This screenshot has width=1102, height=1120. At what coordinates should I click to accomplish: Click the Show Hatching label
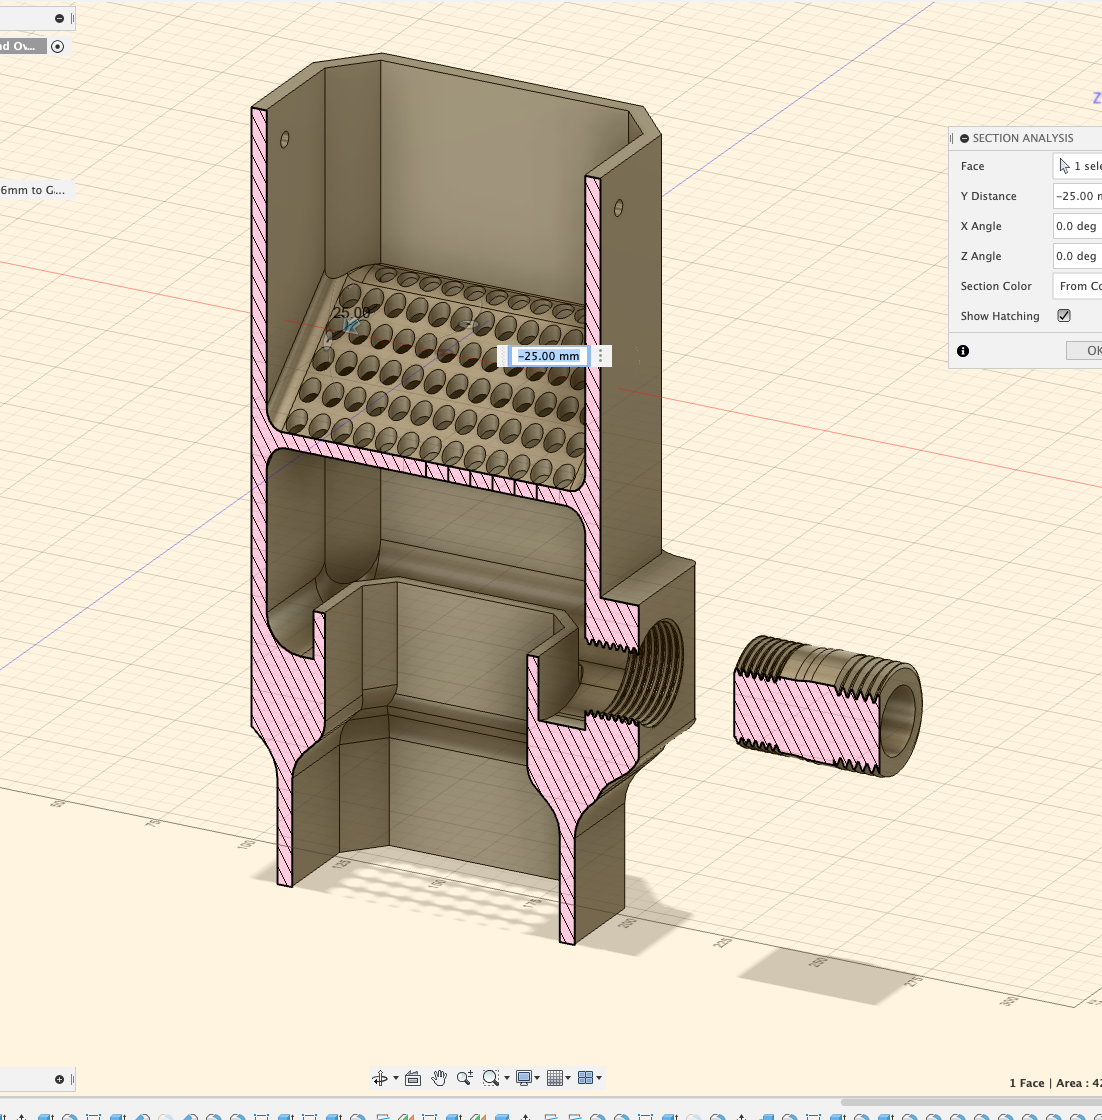tap(1000, 316)
